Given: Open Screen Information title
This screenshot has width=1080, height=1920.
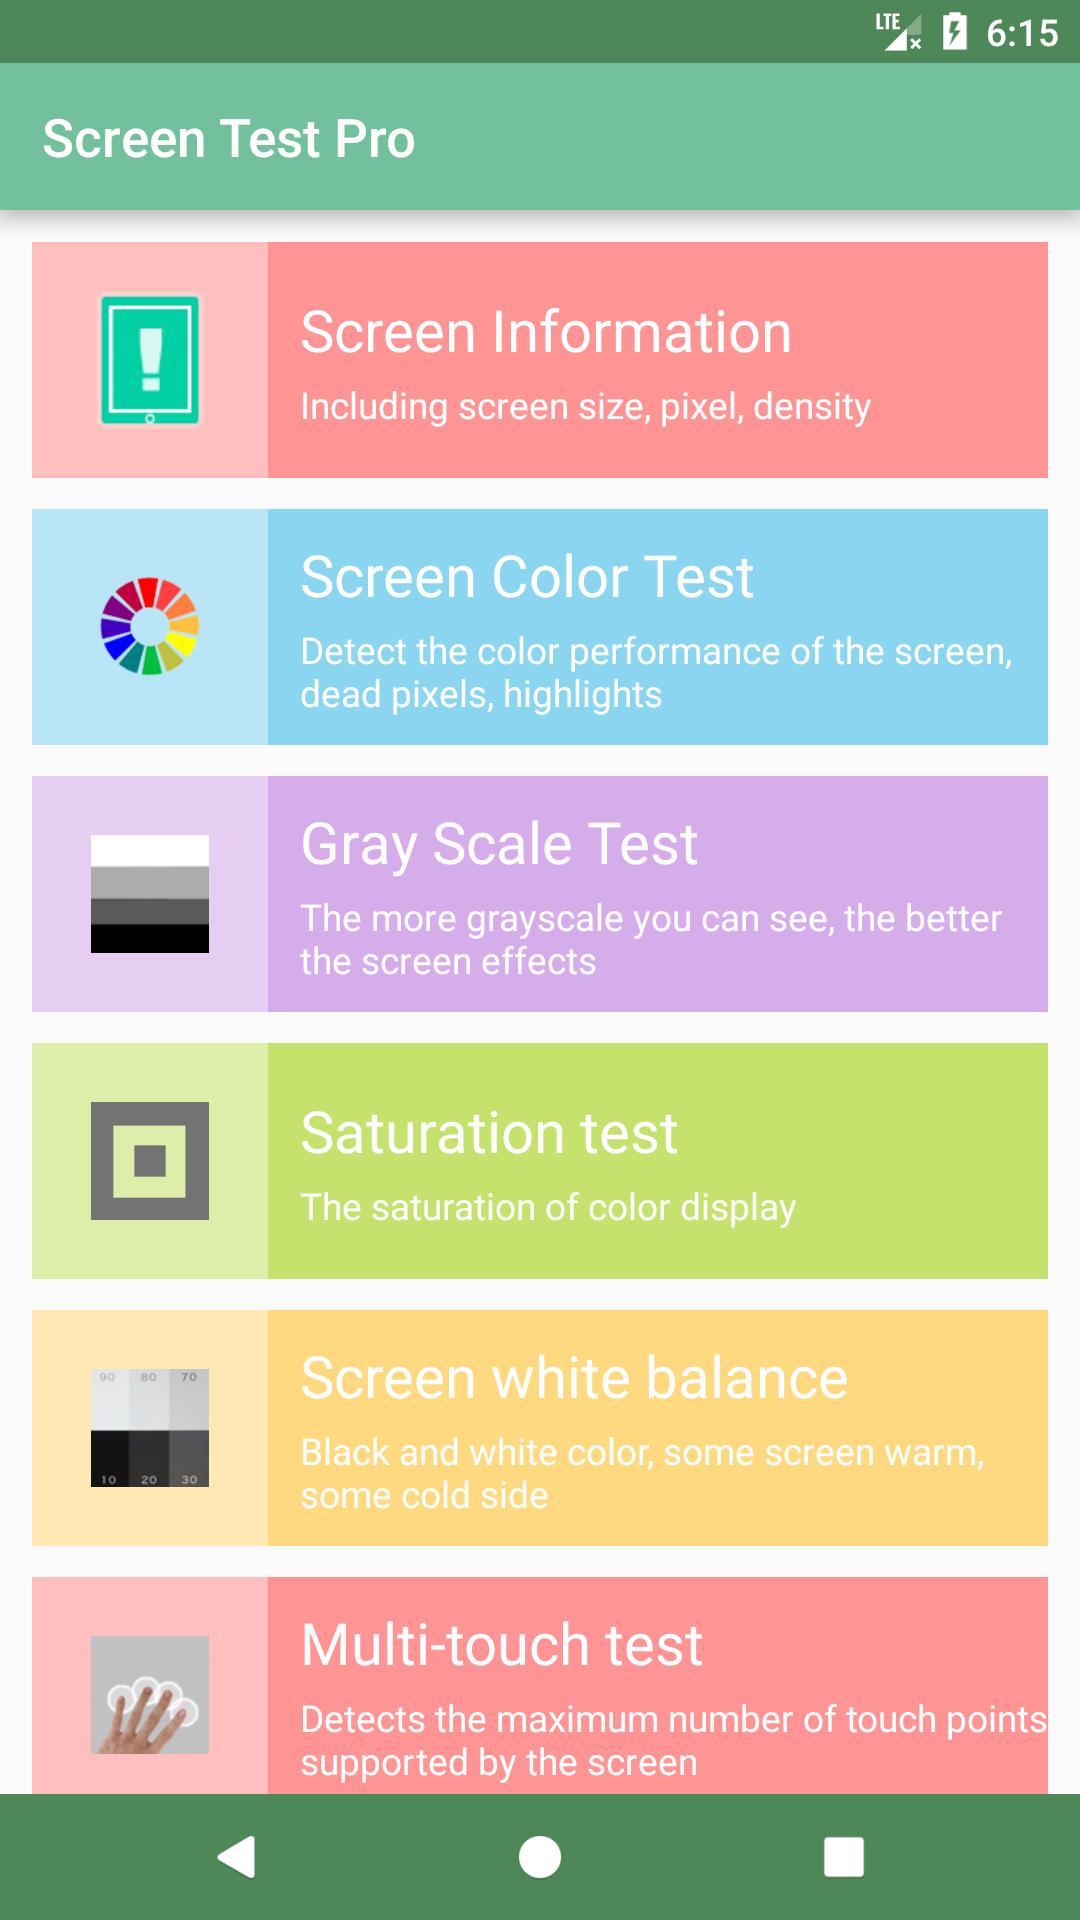Looking at the screenshot, I should pos(546,332).
